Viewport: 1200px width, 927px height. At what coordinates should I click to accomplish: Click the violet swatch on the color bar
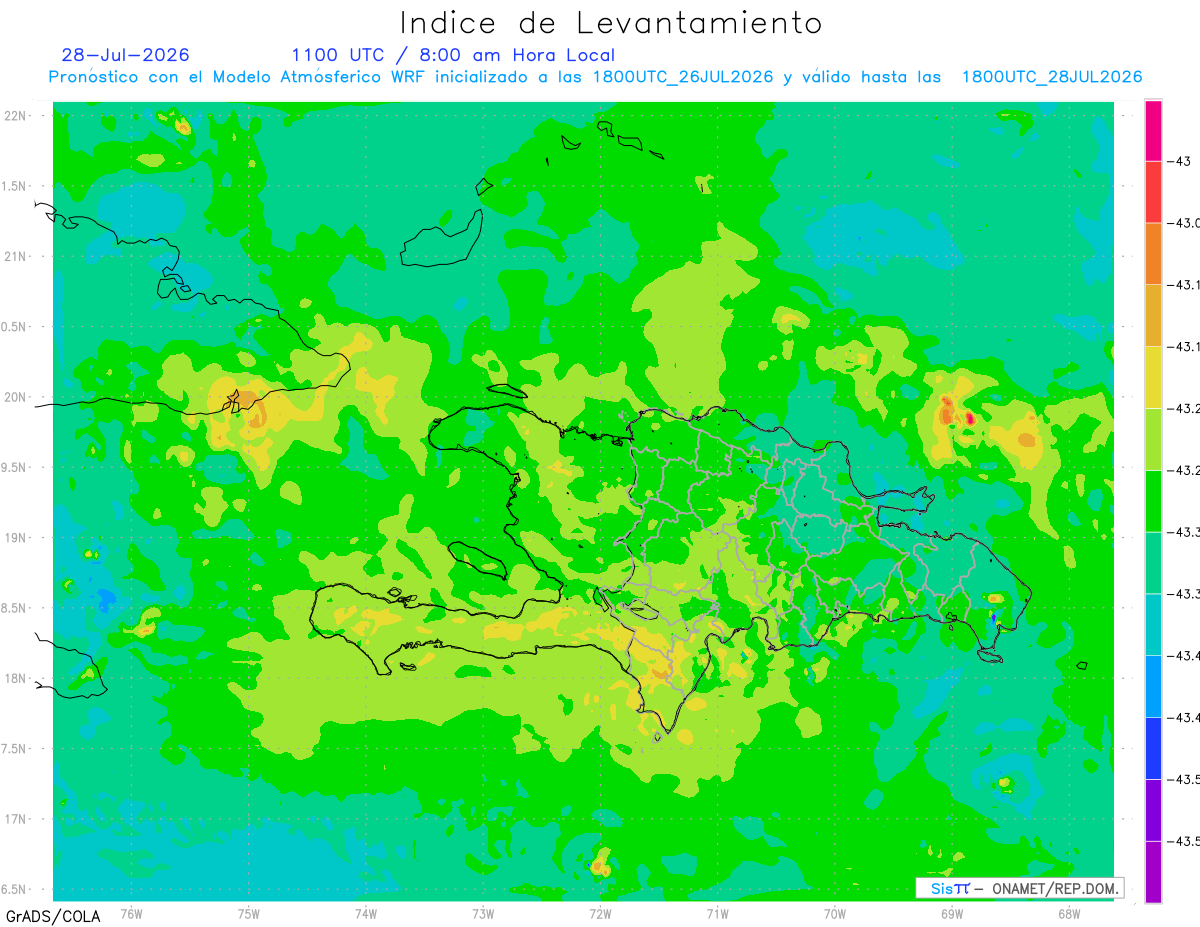pyautogui.click(x=1153, y=810)
